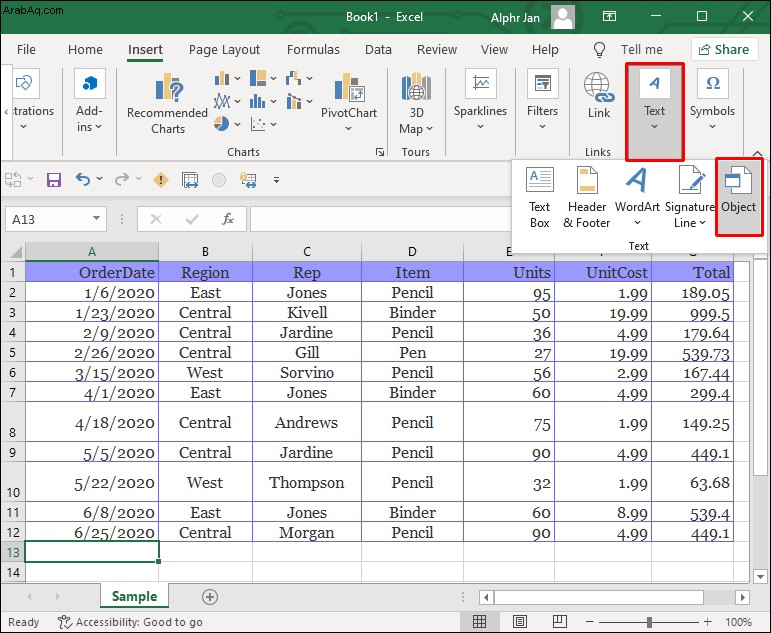This screenshot has height=633, width=771.
Task: Click the 100% zoom level
Action: point(739,622)
